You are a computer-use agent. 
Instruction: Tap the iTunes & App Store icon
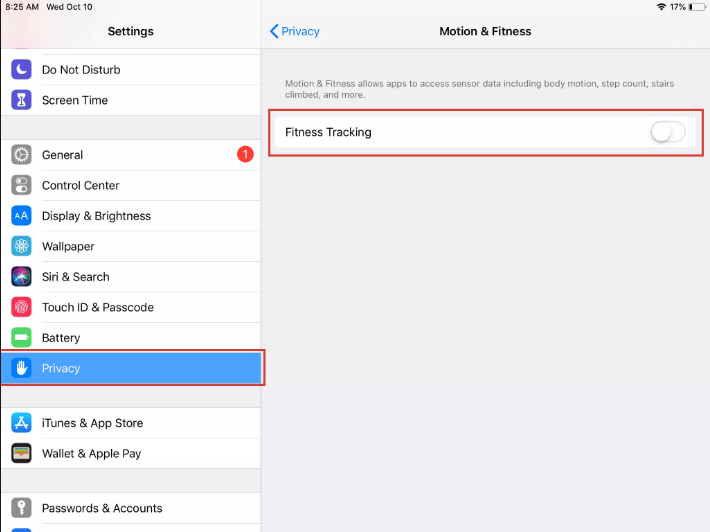pos(21,423)
